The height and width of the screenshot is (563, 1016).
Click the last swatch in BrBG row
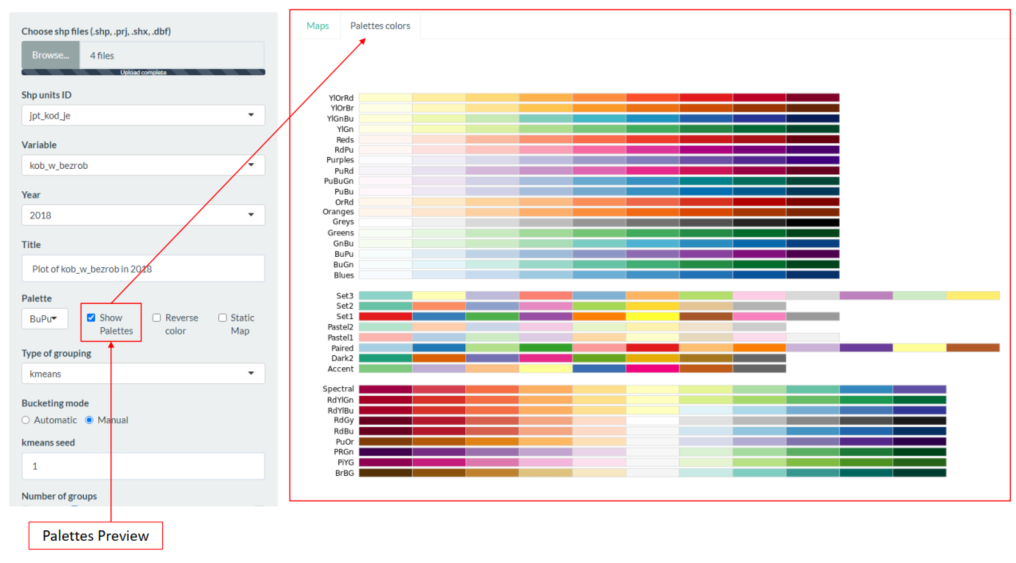coord(919,473)
